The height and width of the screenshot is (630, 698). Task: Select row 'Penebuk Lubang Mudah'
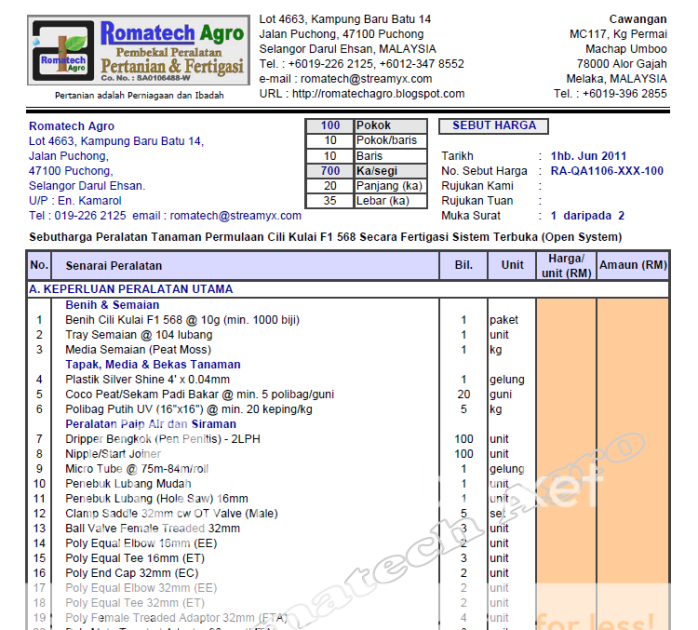click(348, 484)
